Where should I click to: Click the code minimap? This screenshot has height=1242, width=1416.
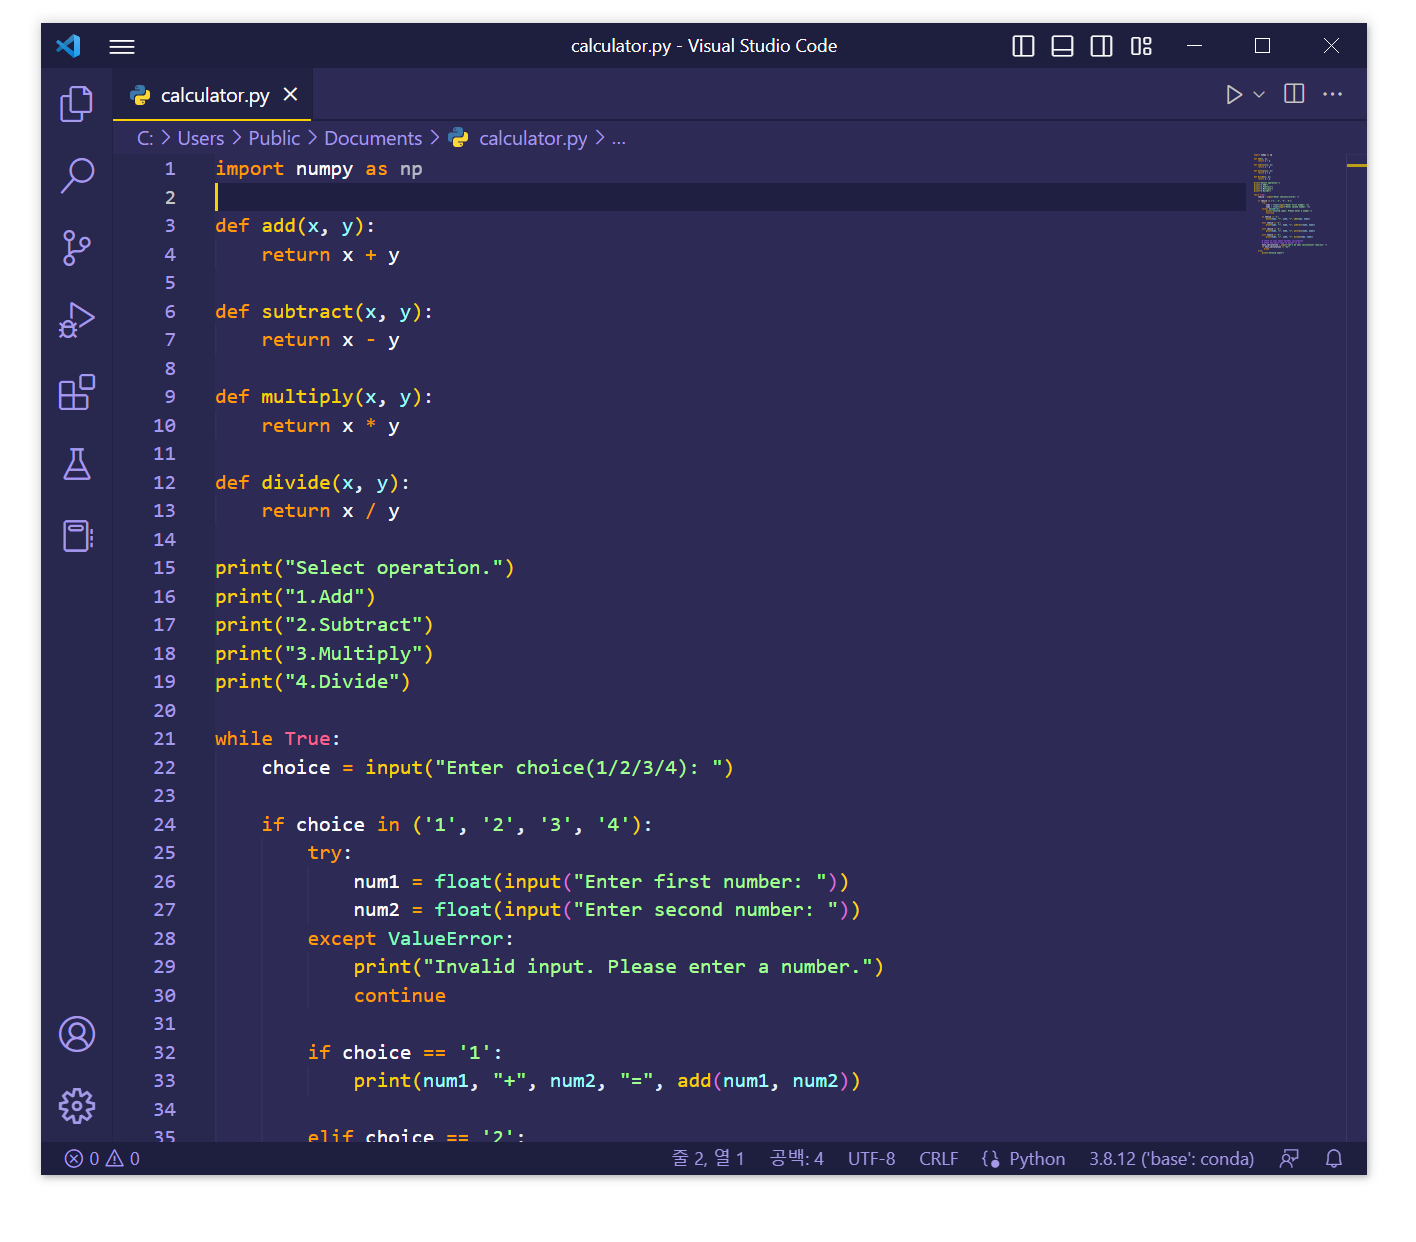coord(1291,204)
